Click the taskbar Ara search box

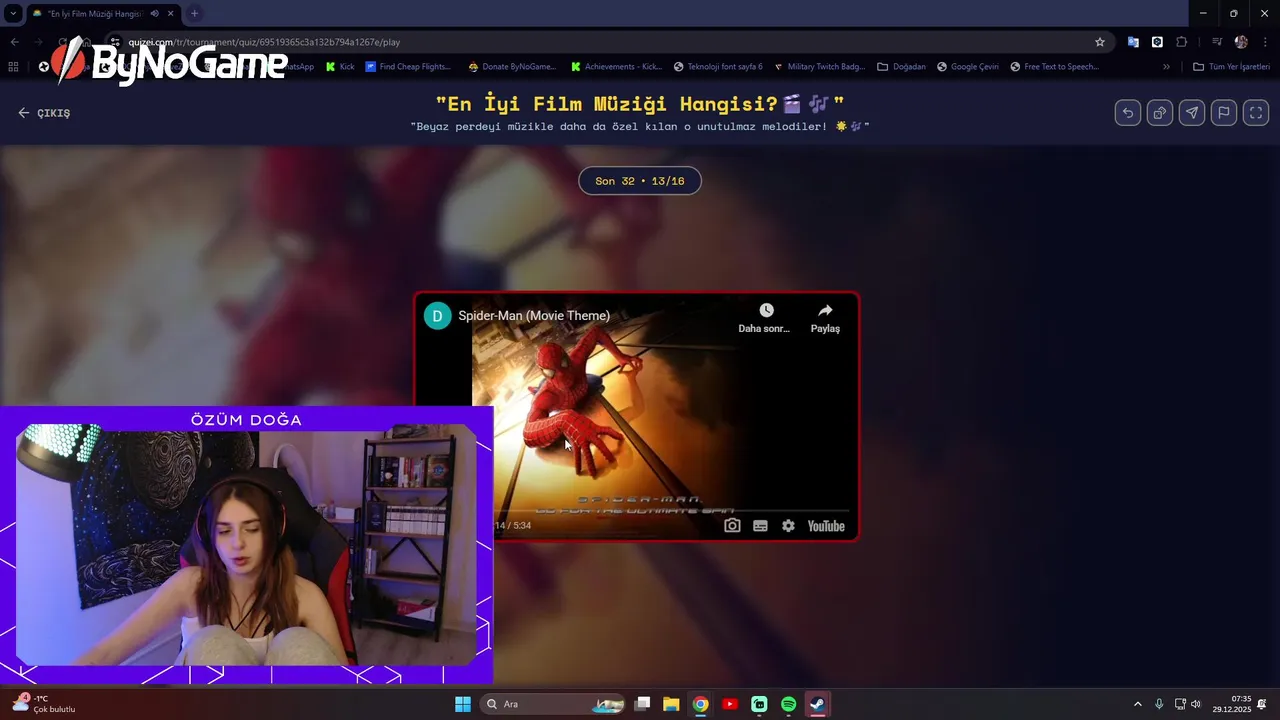click(554, 704)
